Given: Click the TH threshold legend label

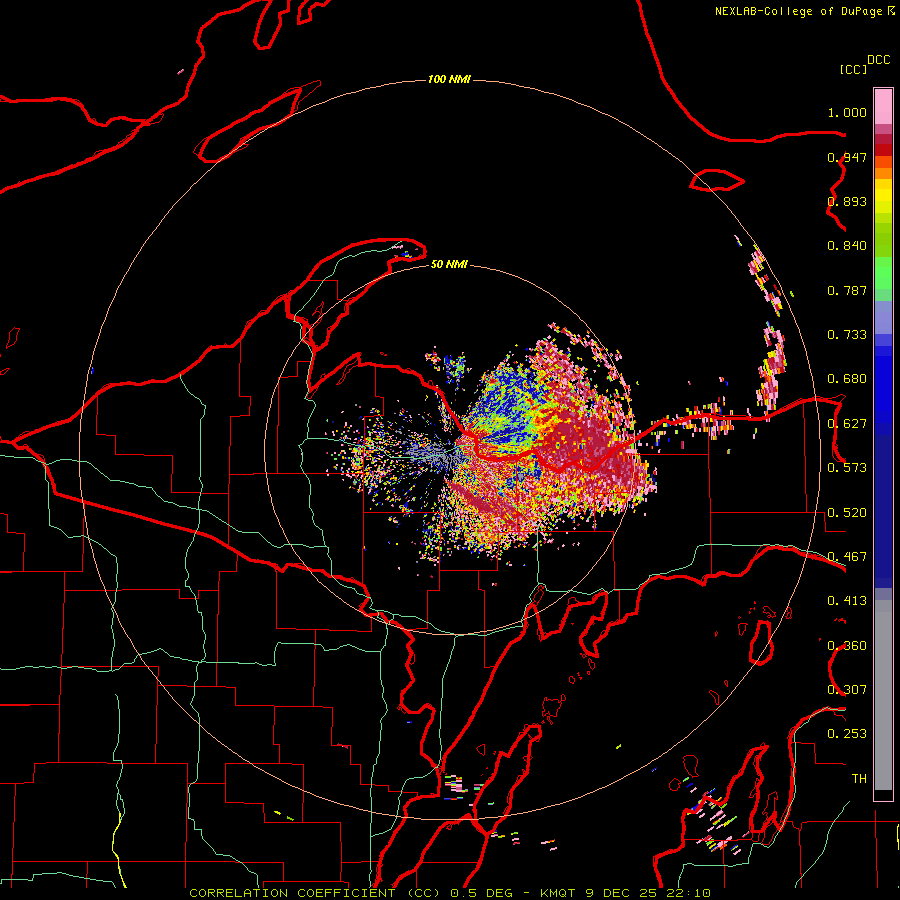Looking at the screenshot, I should (859, 779).
